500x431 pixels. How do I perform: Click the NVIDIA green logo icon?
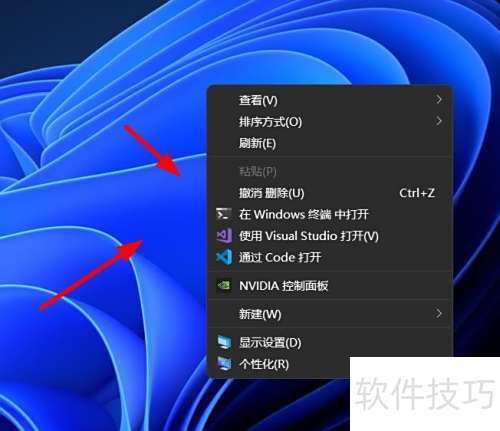pos(224,285)
